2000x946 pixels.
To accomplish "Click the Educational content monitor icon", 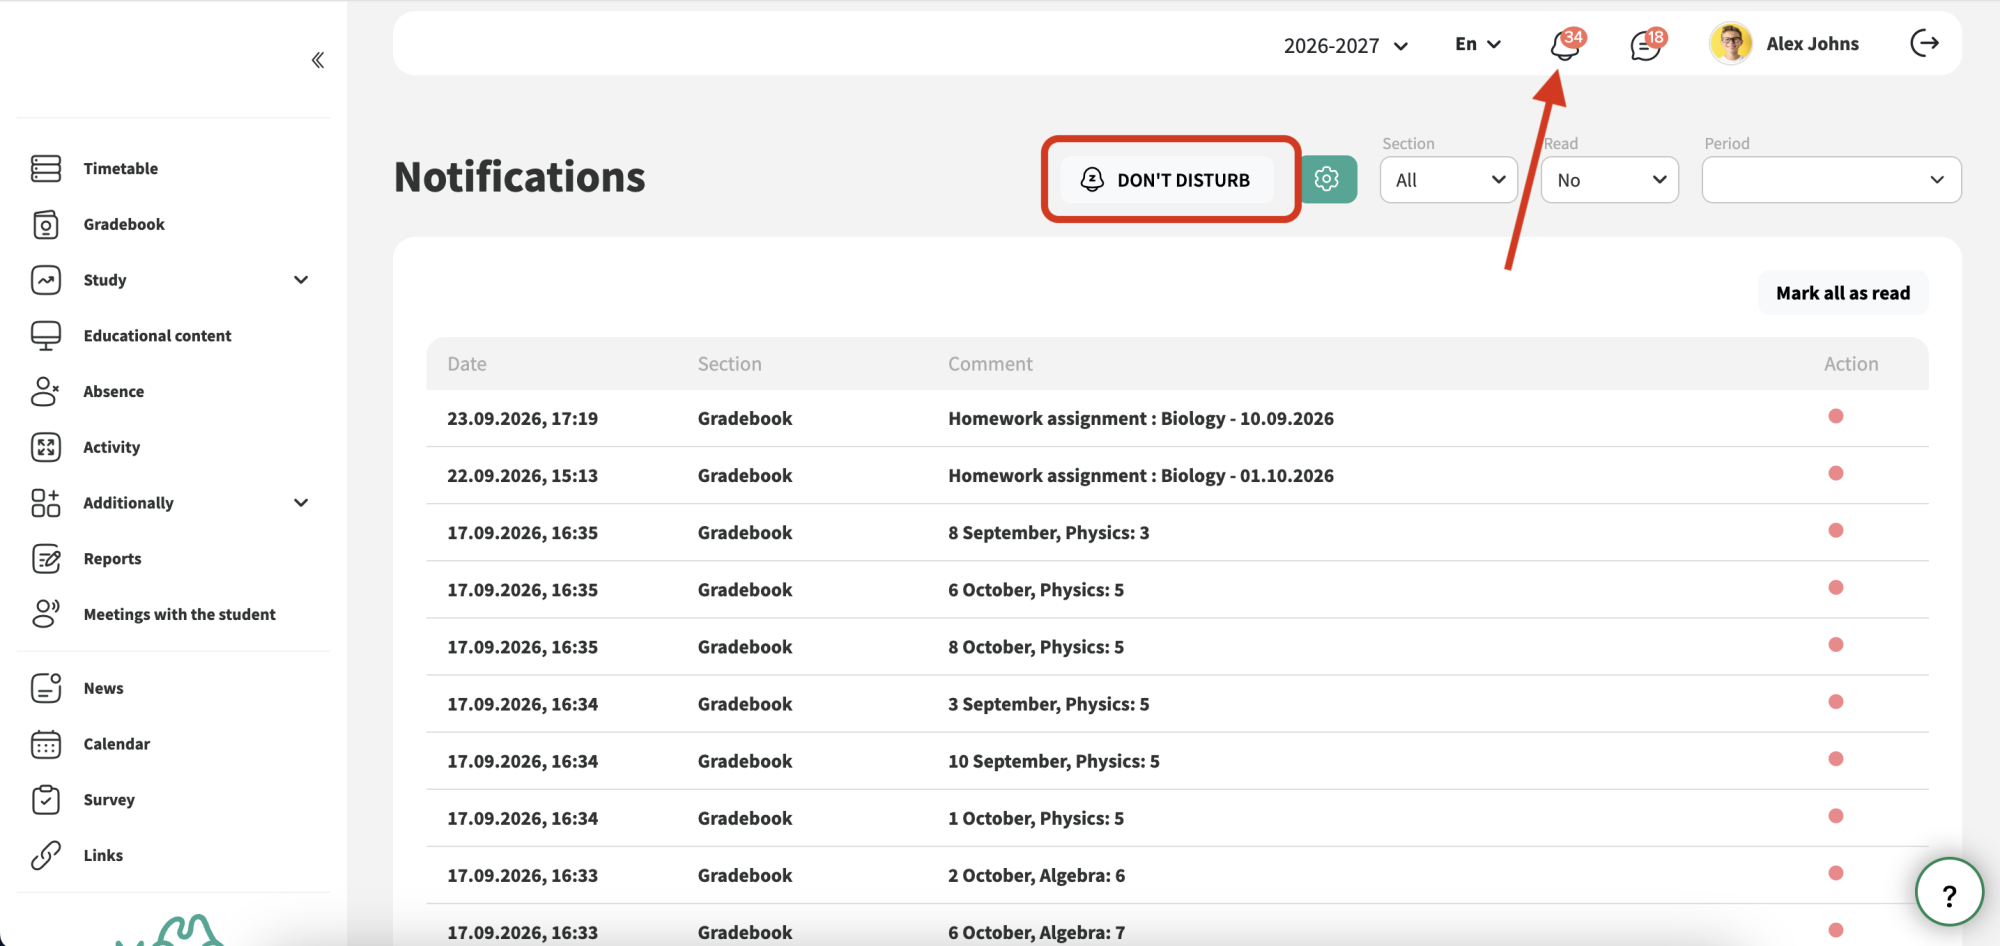I will [x=46, y=335].
